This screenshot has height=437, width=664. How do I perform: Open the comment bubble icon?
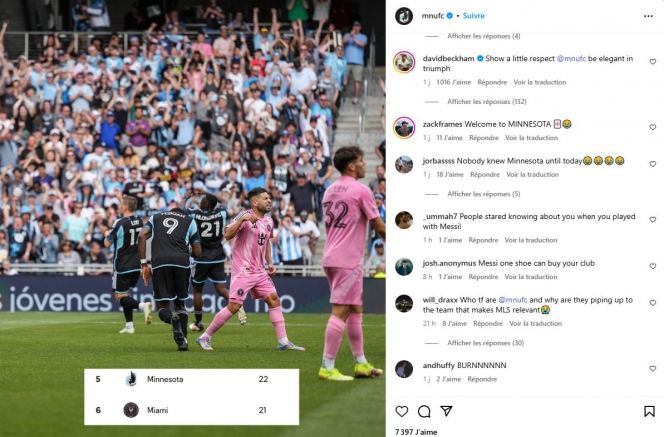click(x=424, y=411)
